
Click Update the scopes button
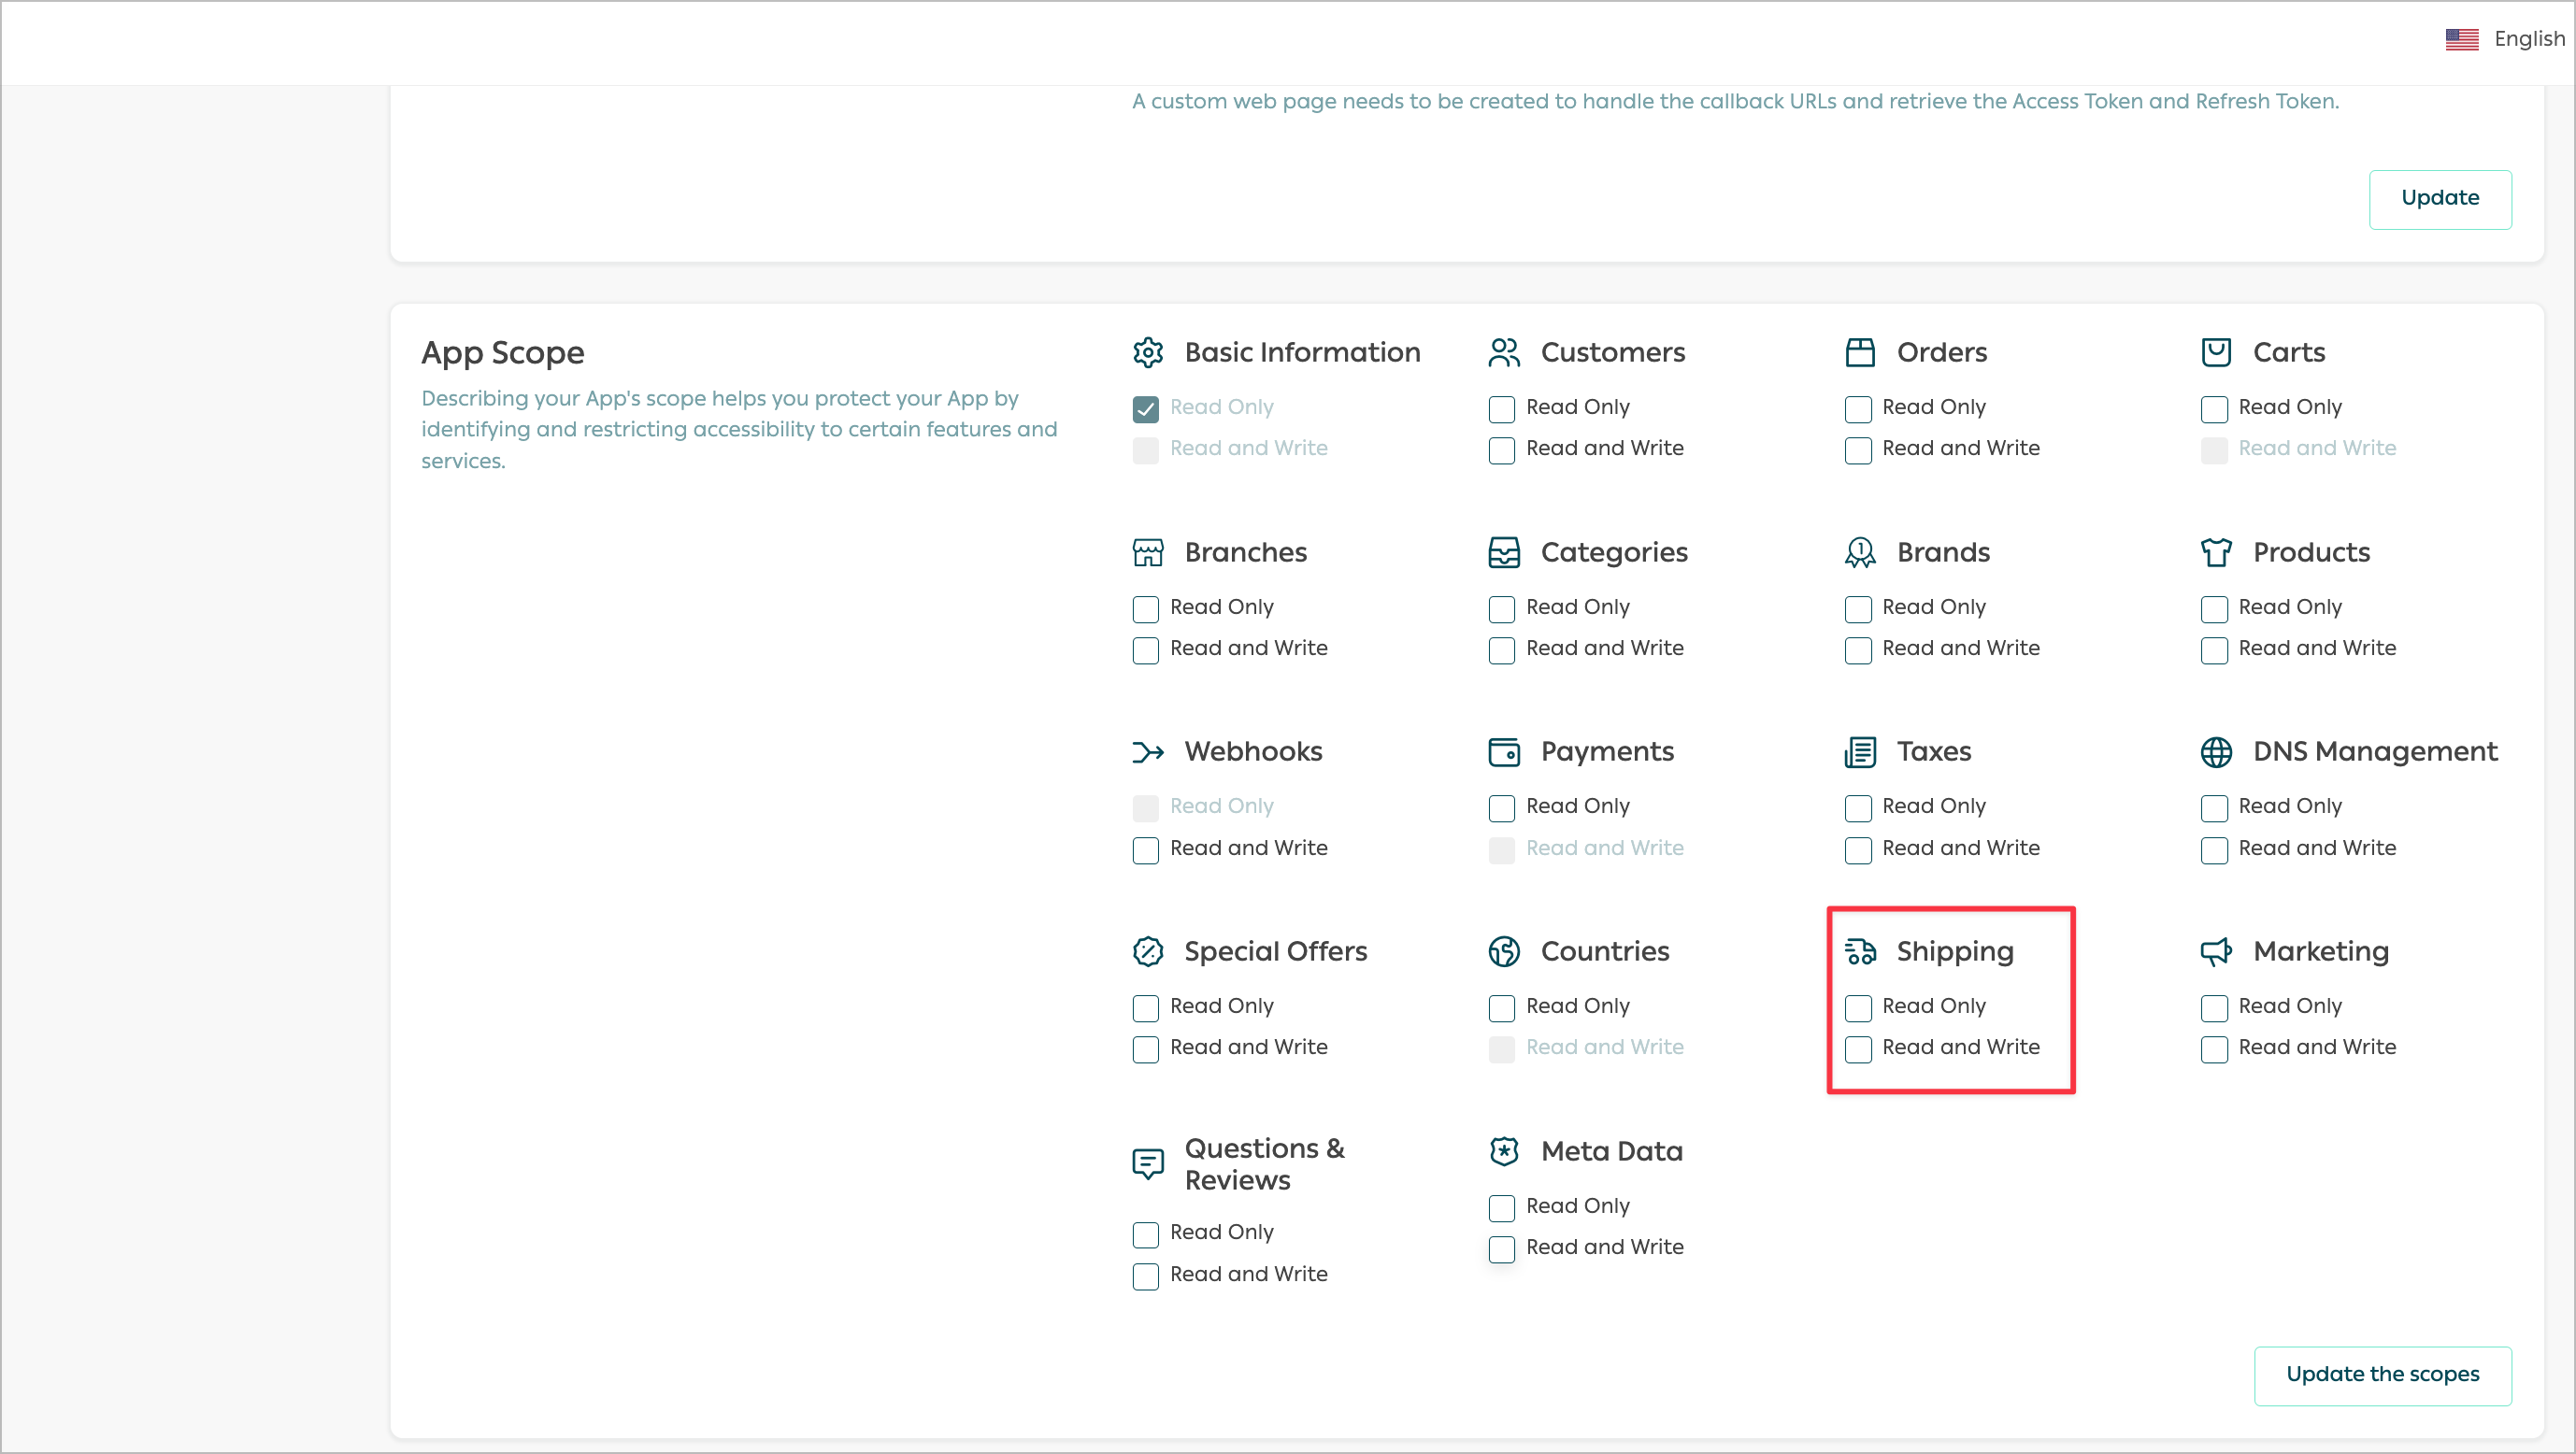(2382, 1375)
